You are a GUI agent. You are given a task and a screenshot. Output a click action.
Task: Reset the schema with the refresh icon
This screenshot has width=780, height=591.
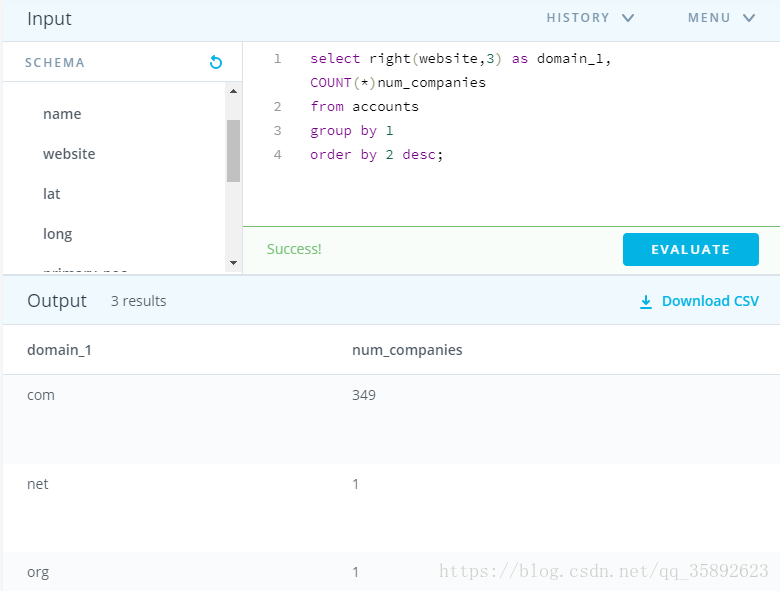tap(215, 62)
